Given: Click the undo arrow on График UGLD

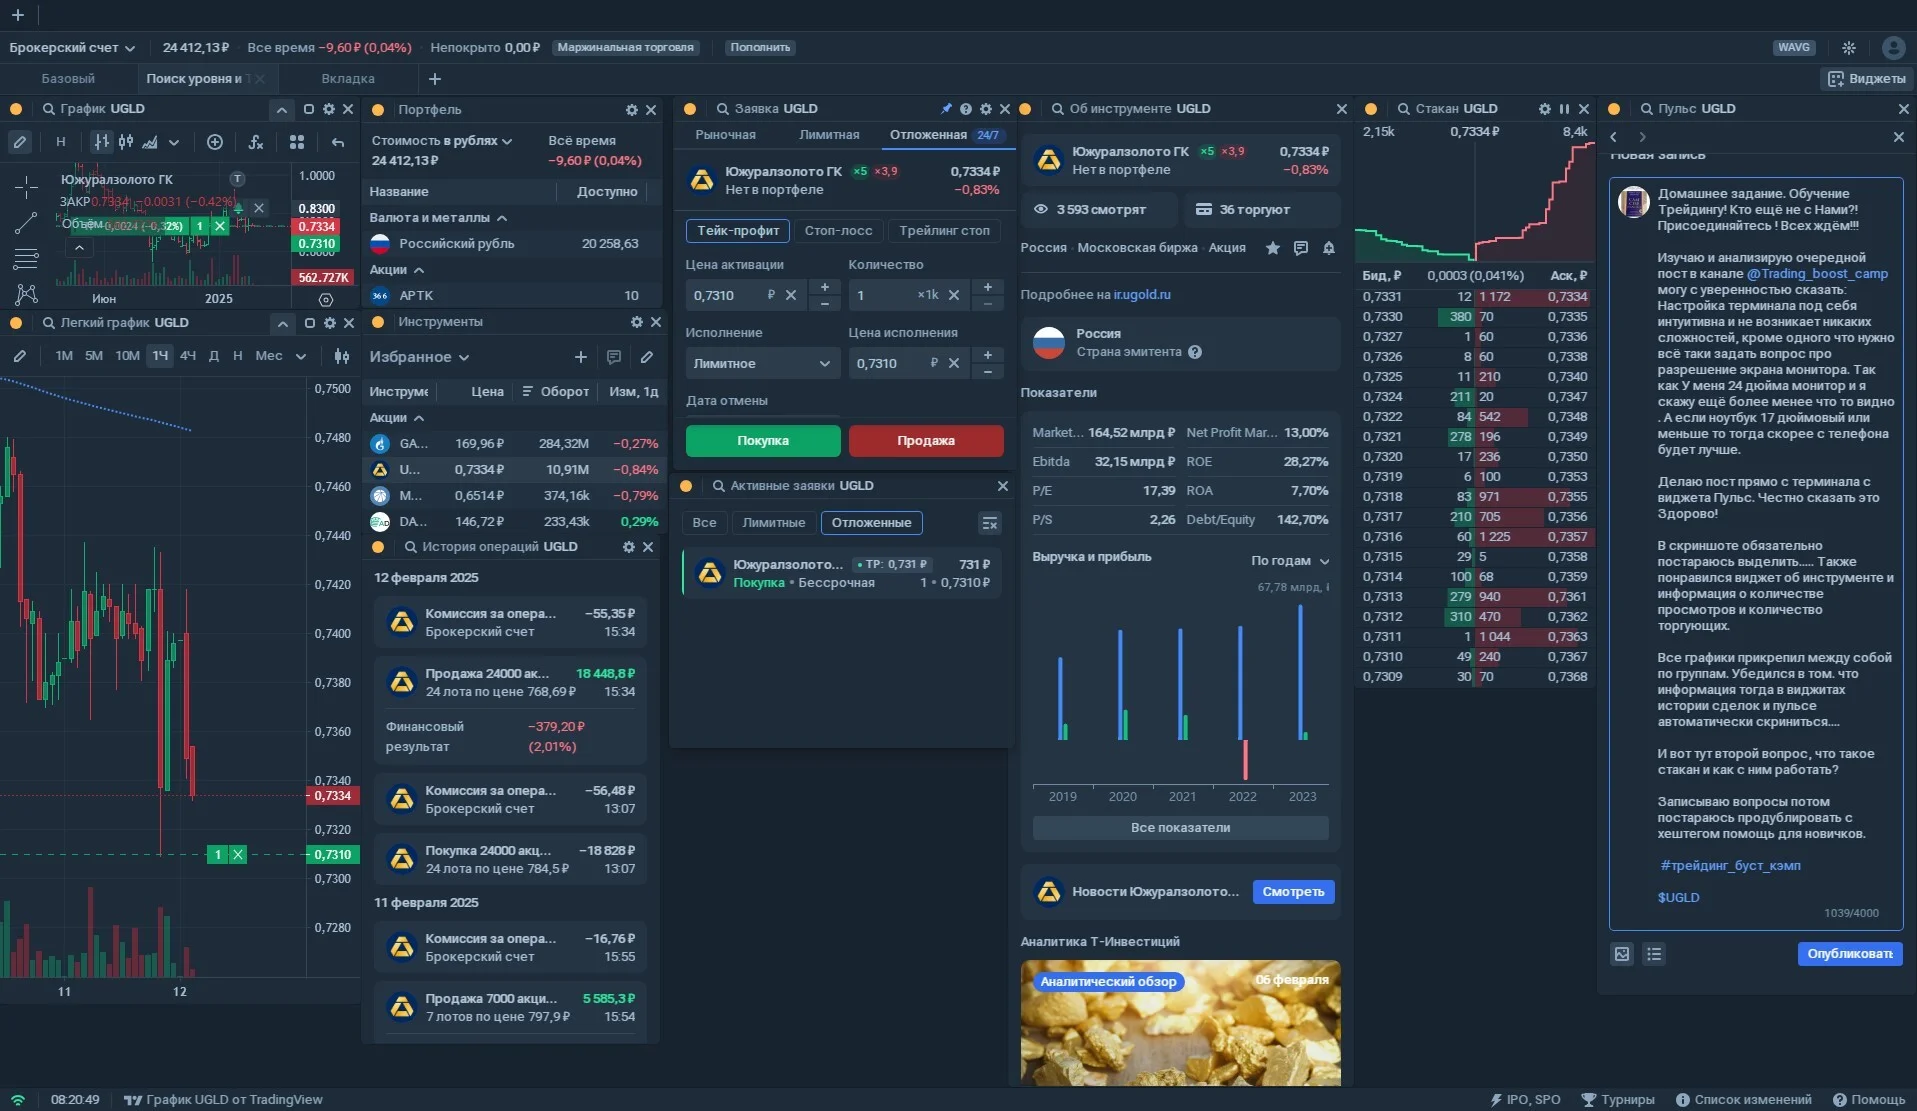Looking at the screenshot, I should [338, 142].
